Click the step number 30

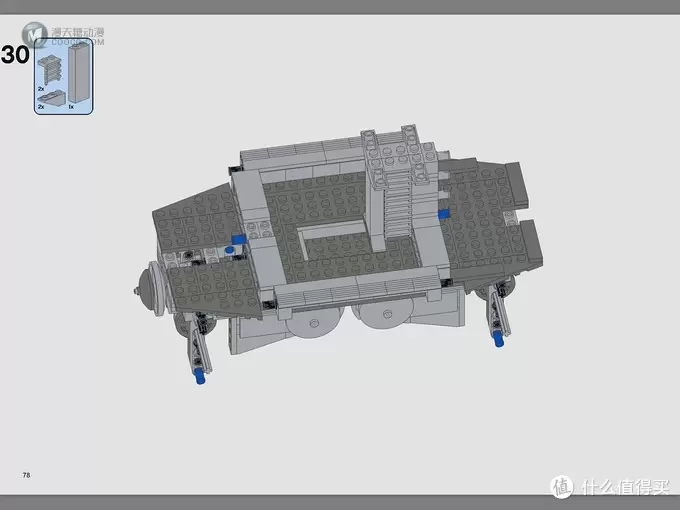(x=15, y=55)
